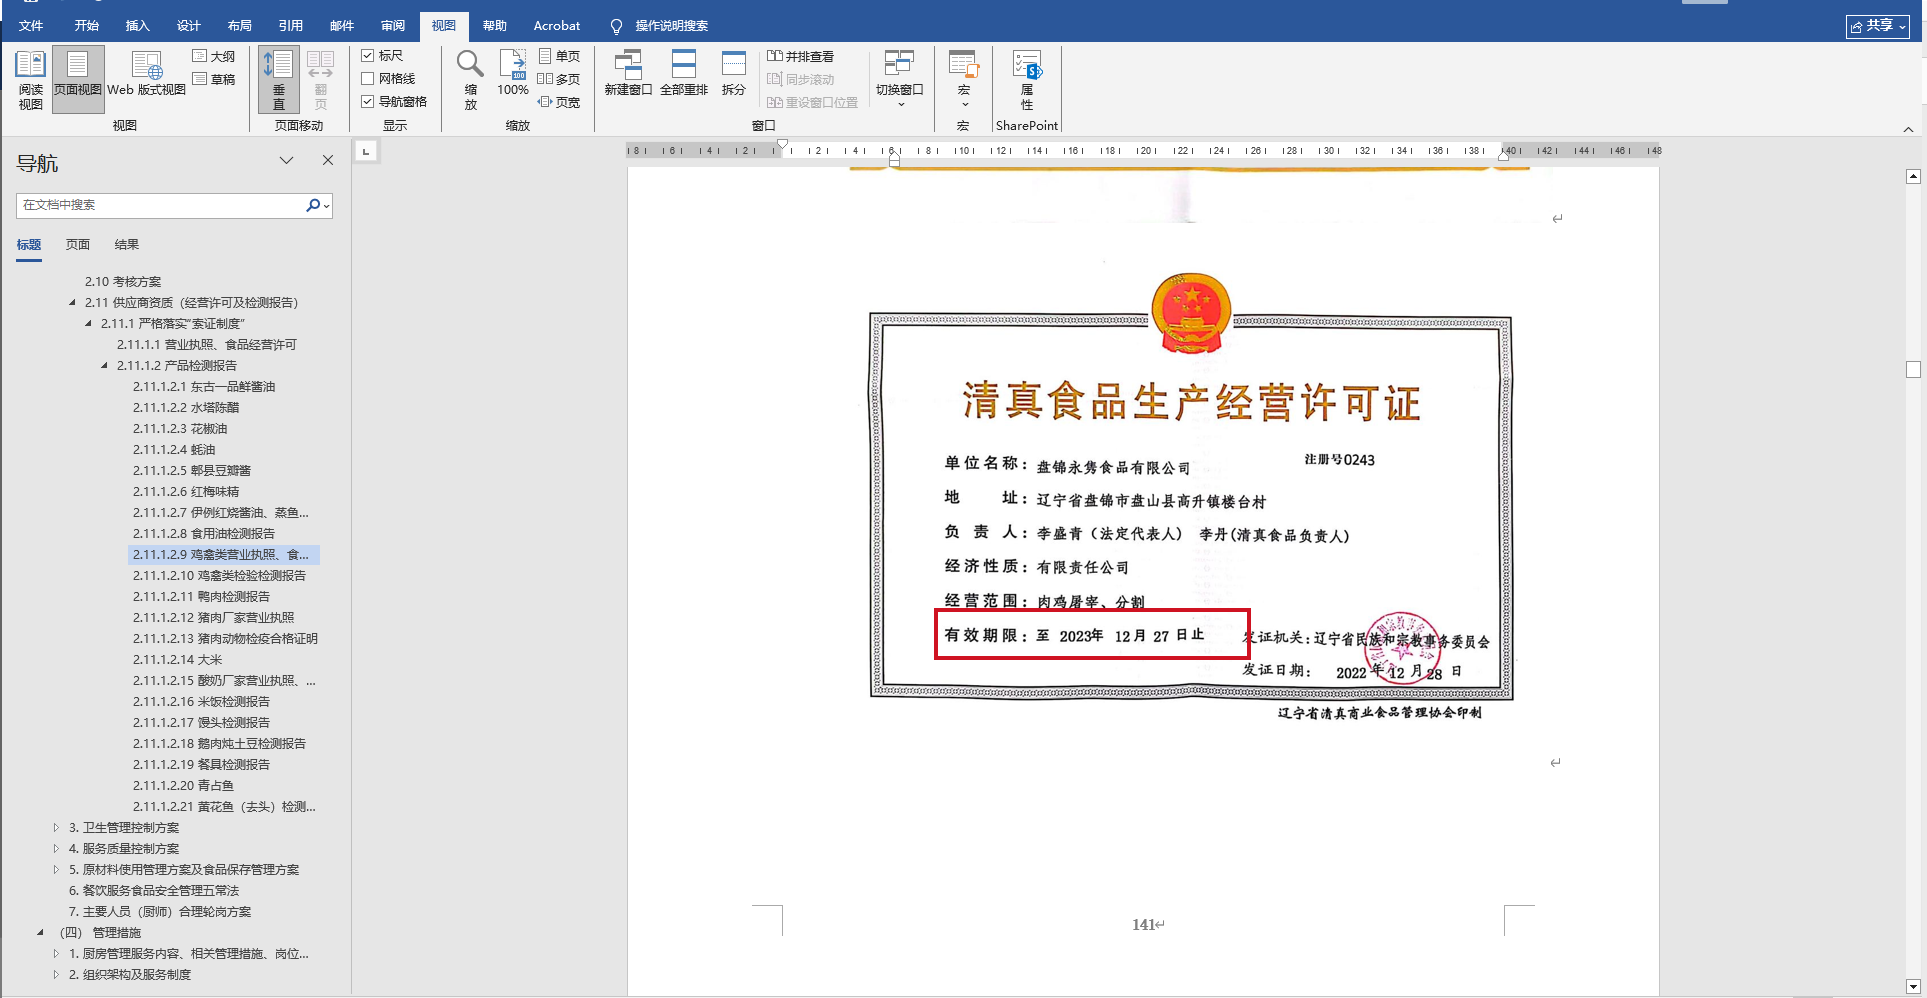Open the File menu (文件)
Viewport: 1927px width, 998px height.
click(31, 26)
